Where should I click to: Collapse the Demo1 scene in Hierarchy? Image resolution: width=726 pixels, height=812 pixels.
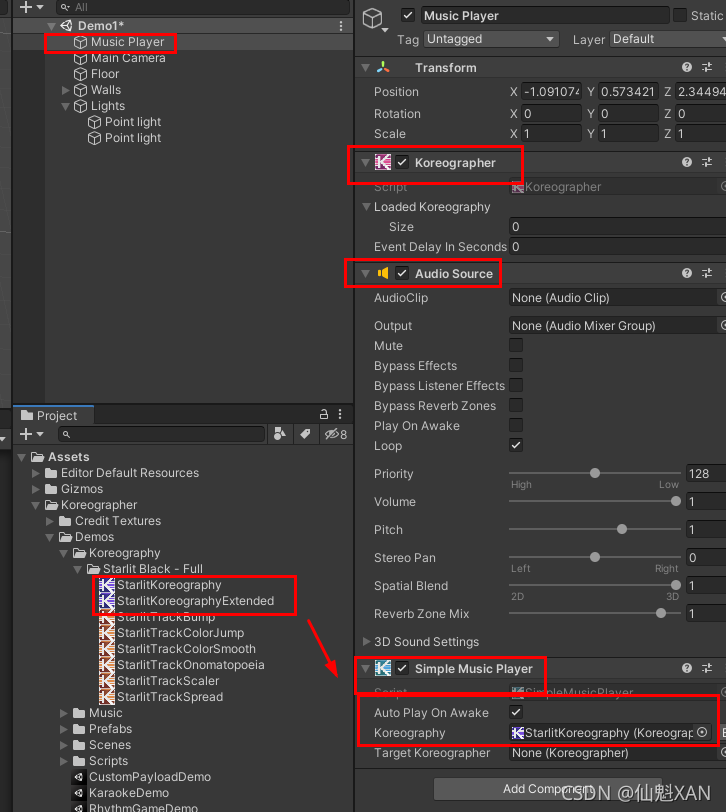pyautogui.click(x=51, y=26)
